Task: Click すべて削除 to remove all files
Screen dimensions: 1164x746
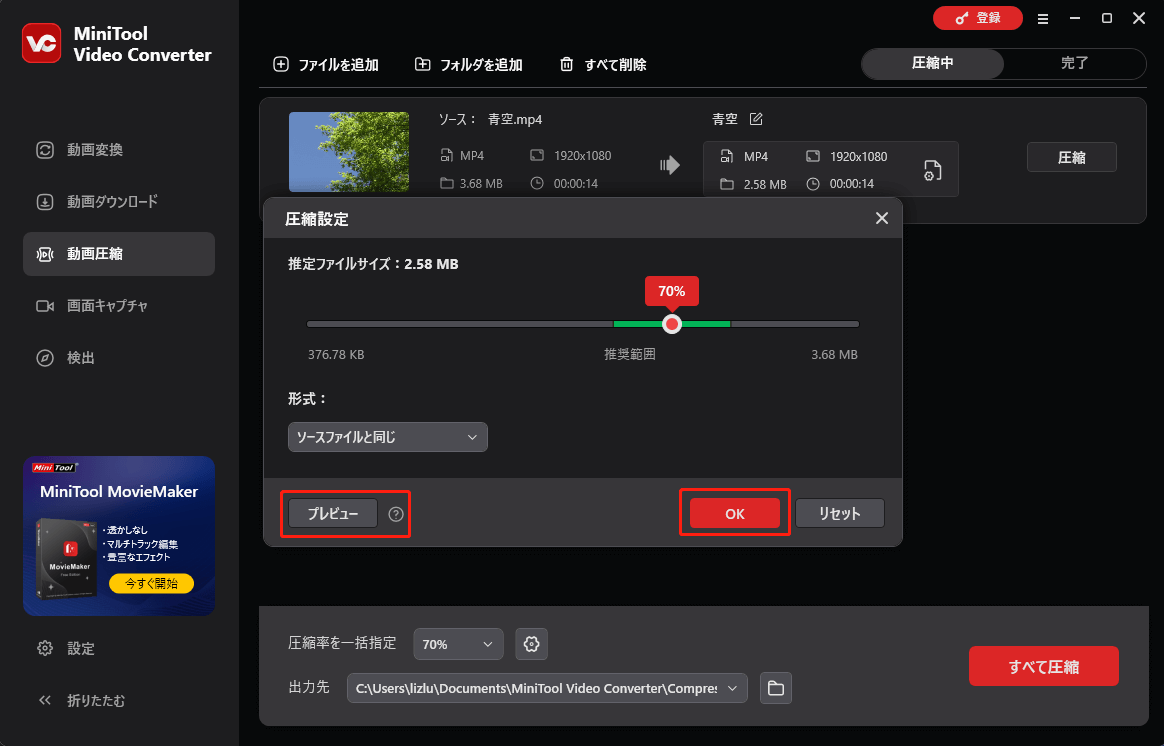Action: [x=603, y=65]
